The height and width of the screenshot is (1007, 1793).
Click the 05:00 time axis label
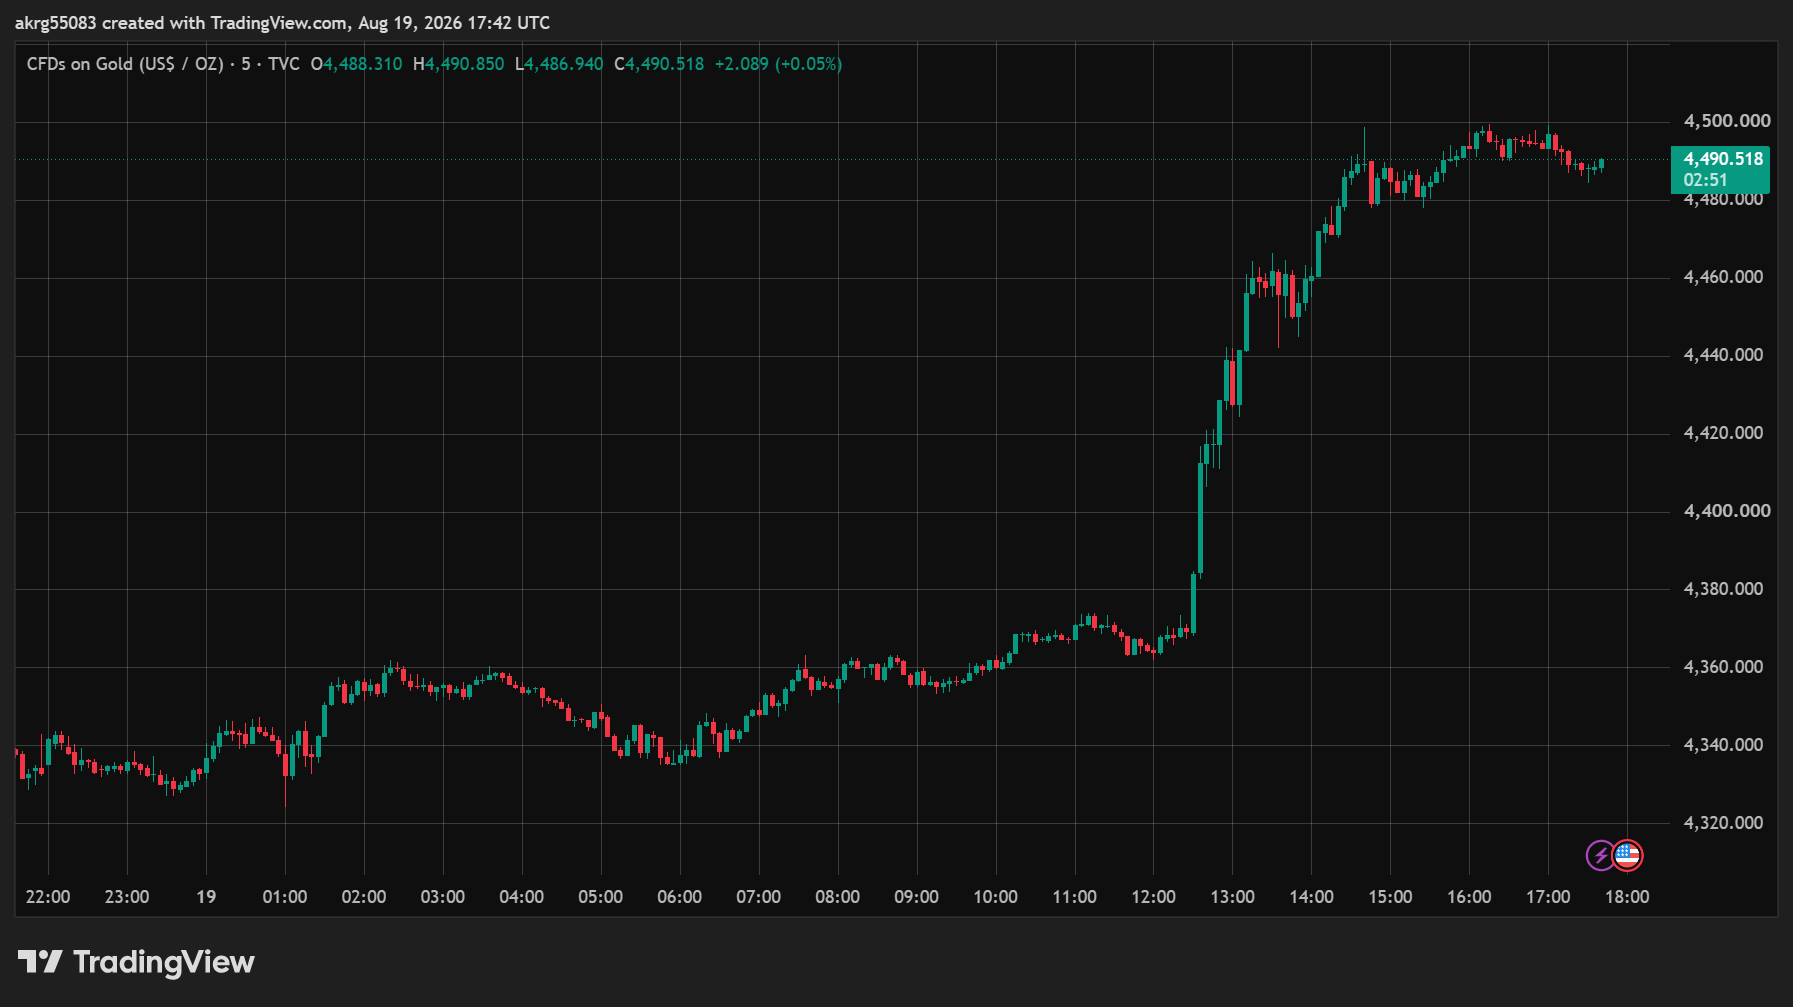click(601, 897)
